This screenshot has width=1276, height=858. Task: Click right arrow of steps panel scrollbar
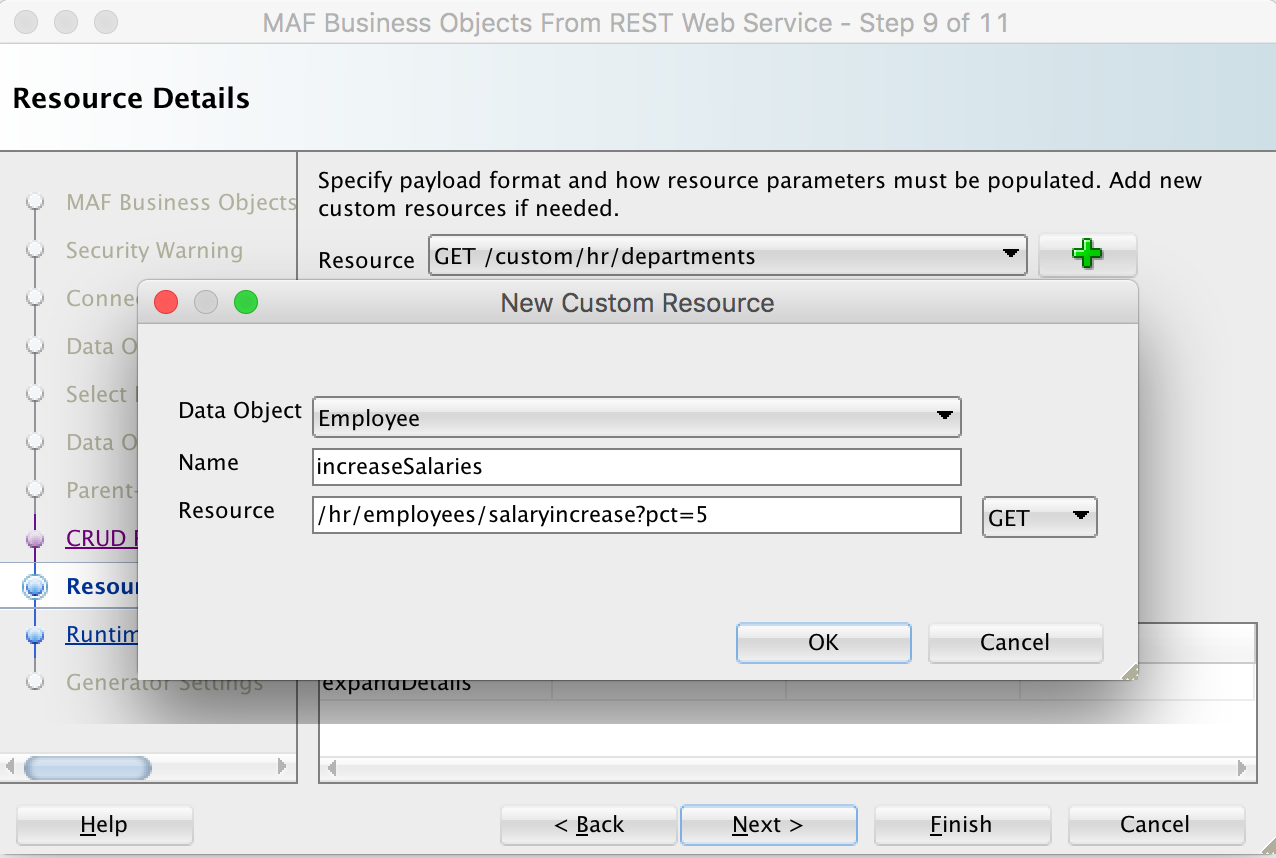282,768
